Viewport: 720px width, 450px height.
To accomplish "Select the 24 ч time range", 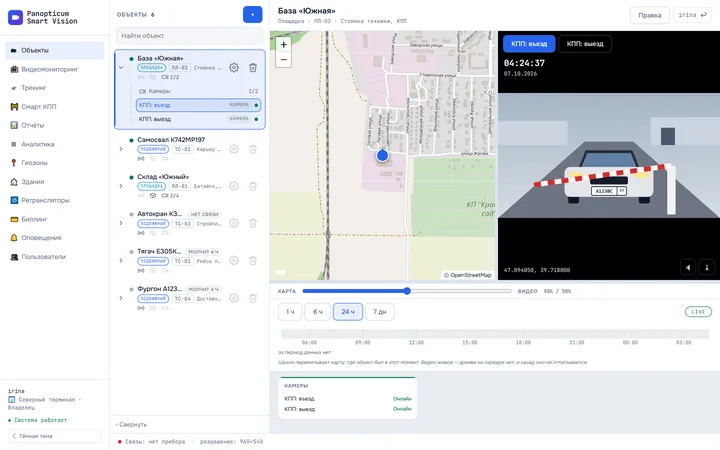I will pos(348,312).
